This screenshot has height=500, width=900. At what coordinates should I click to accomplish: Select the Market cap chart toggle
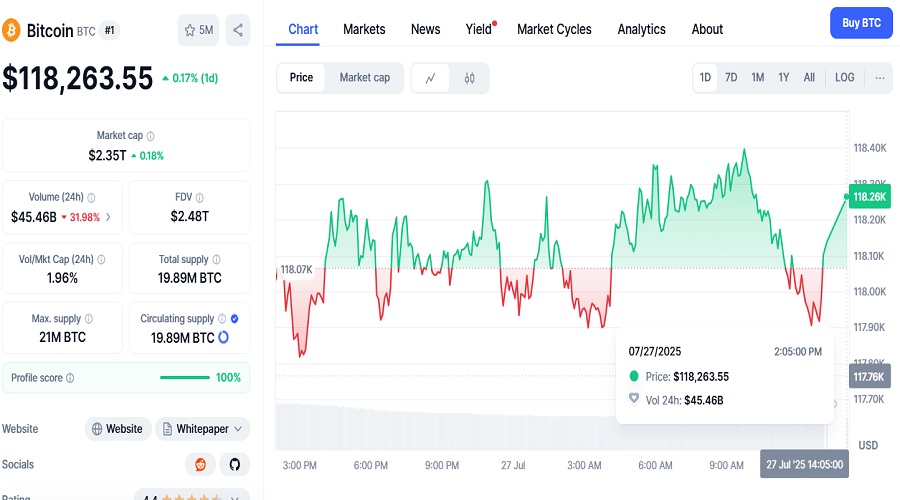364,77
